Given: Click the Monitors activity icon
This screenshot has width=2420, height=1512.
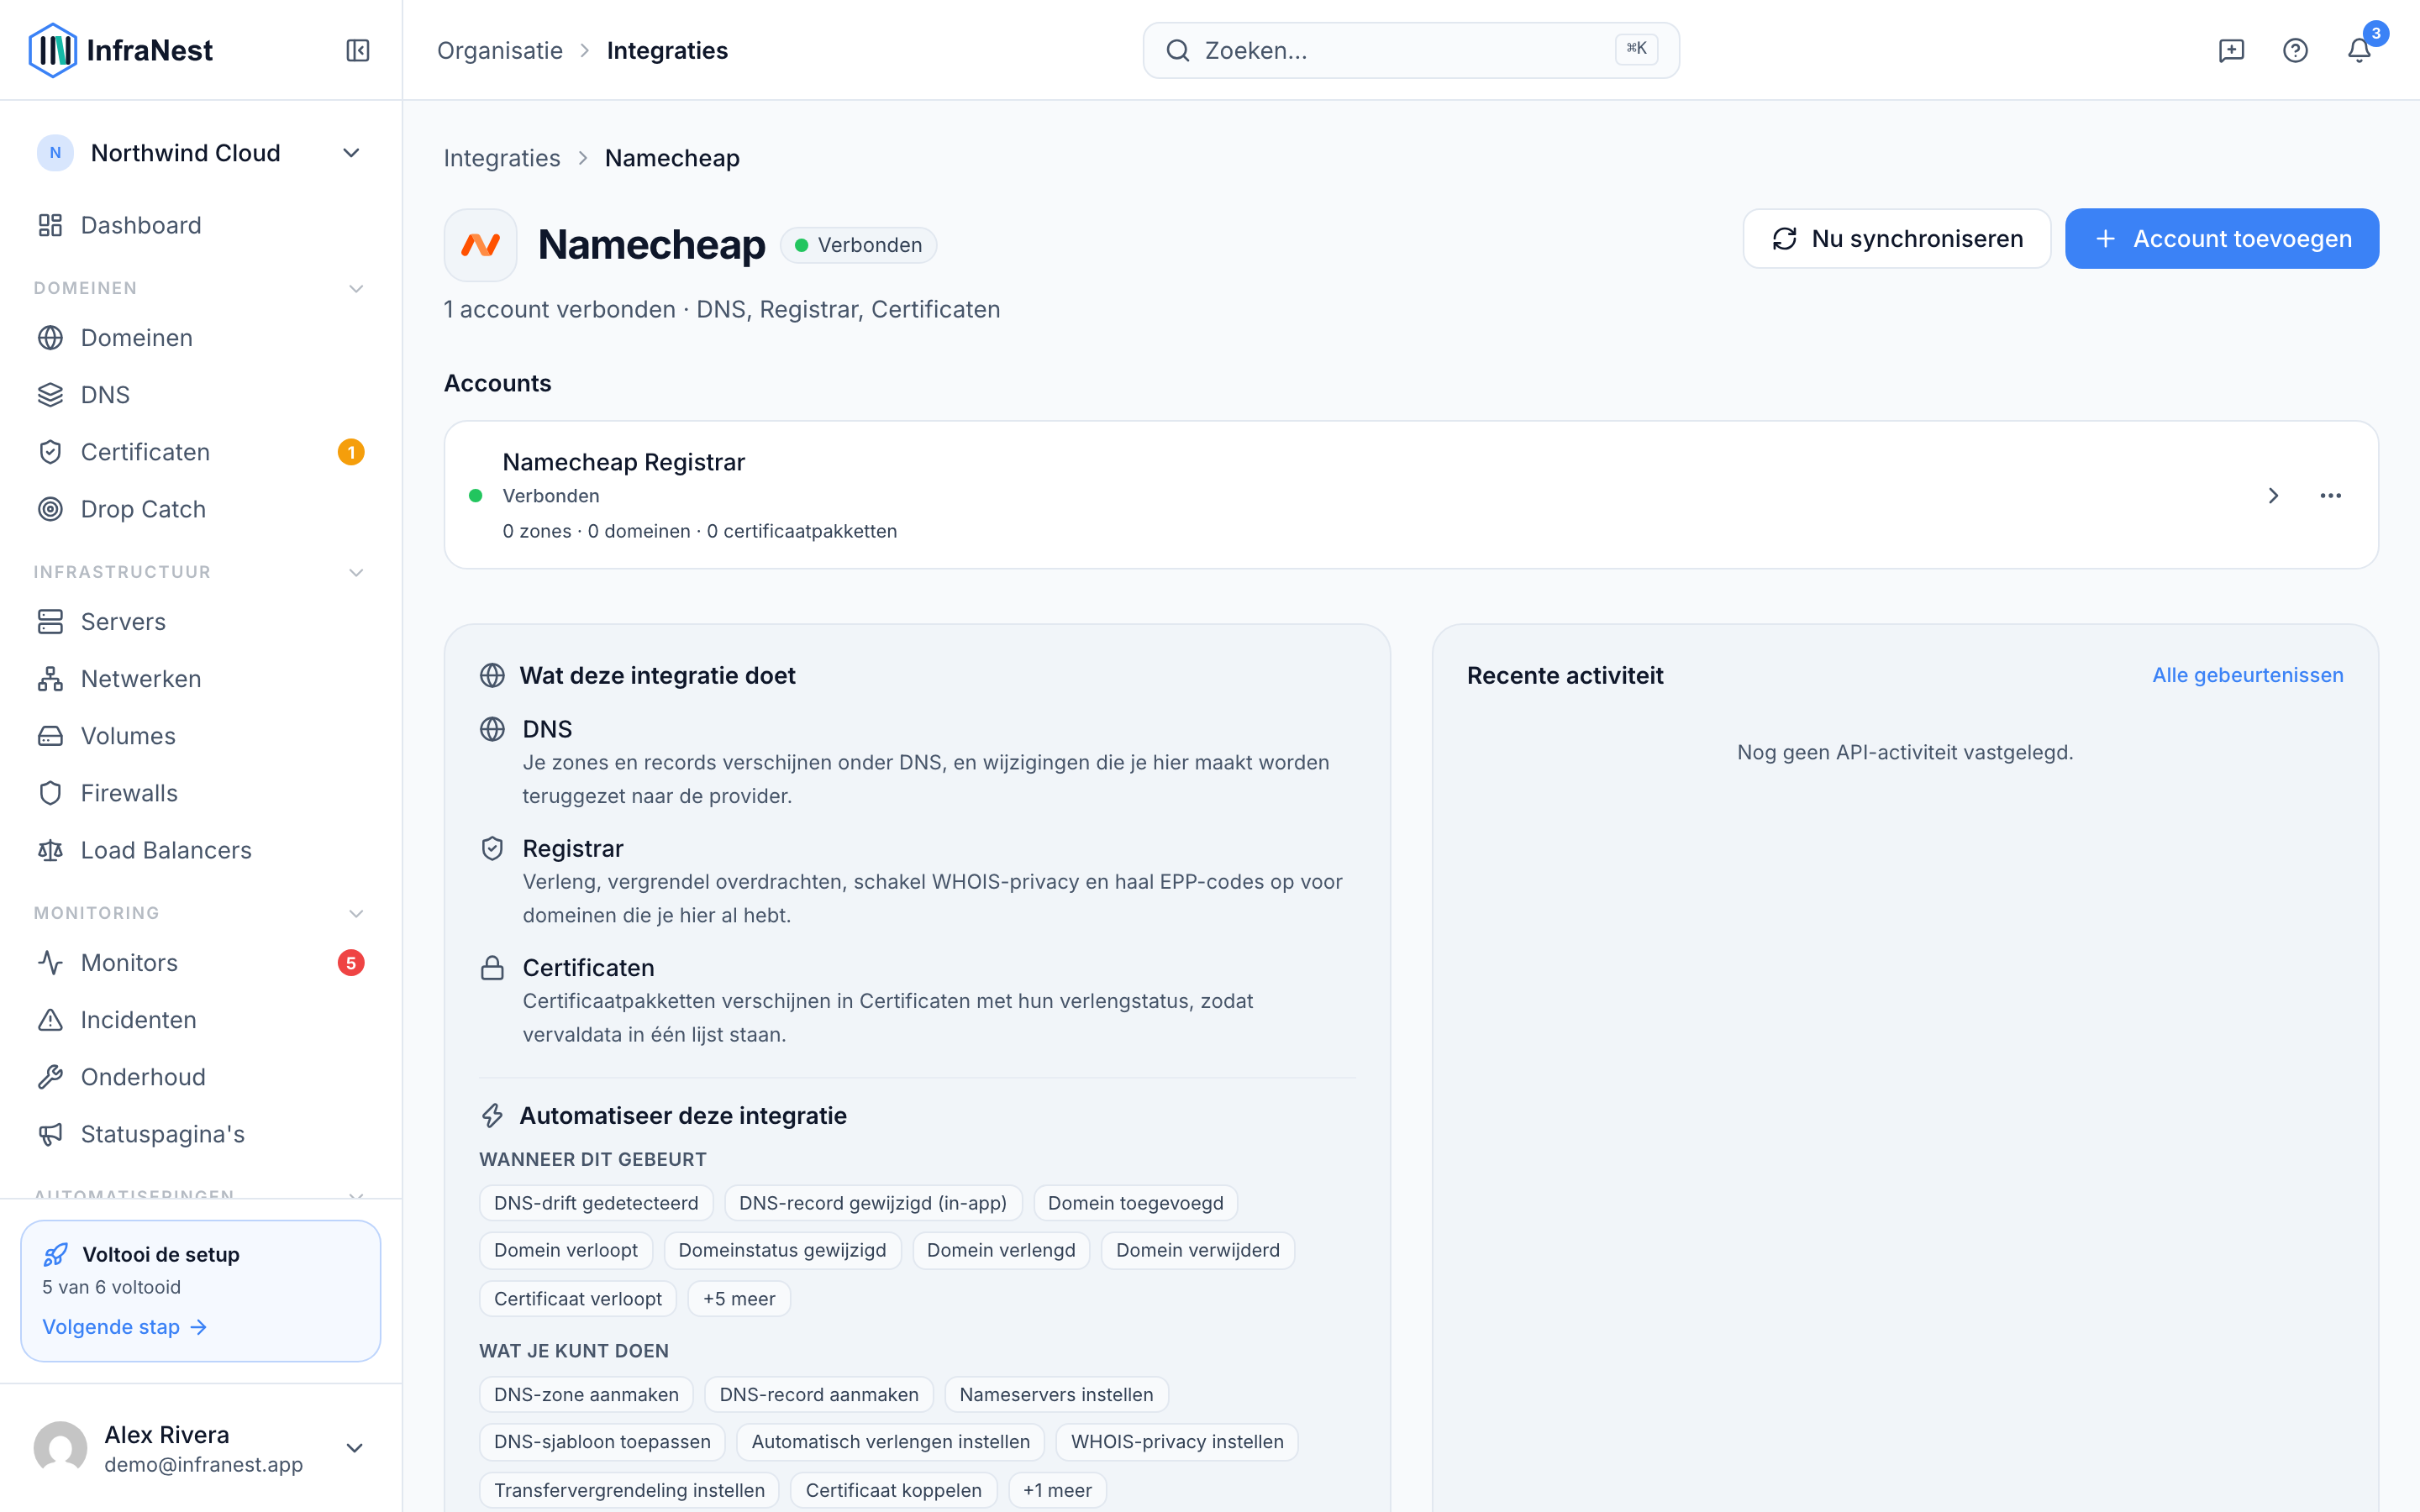Looking at the screenshot, I should [x=50, y=963].
